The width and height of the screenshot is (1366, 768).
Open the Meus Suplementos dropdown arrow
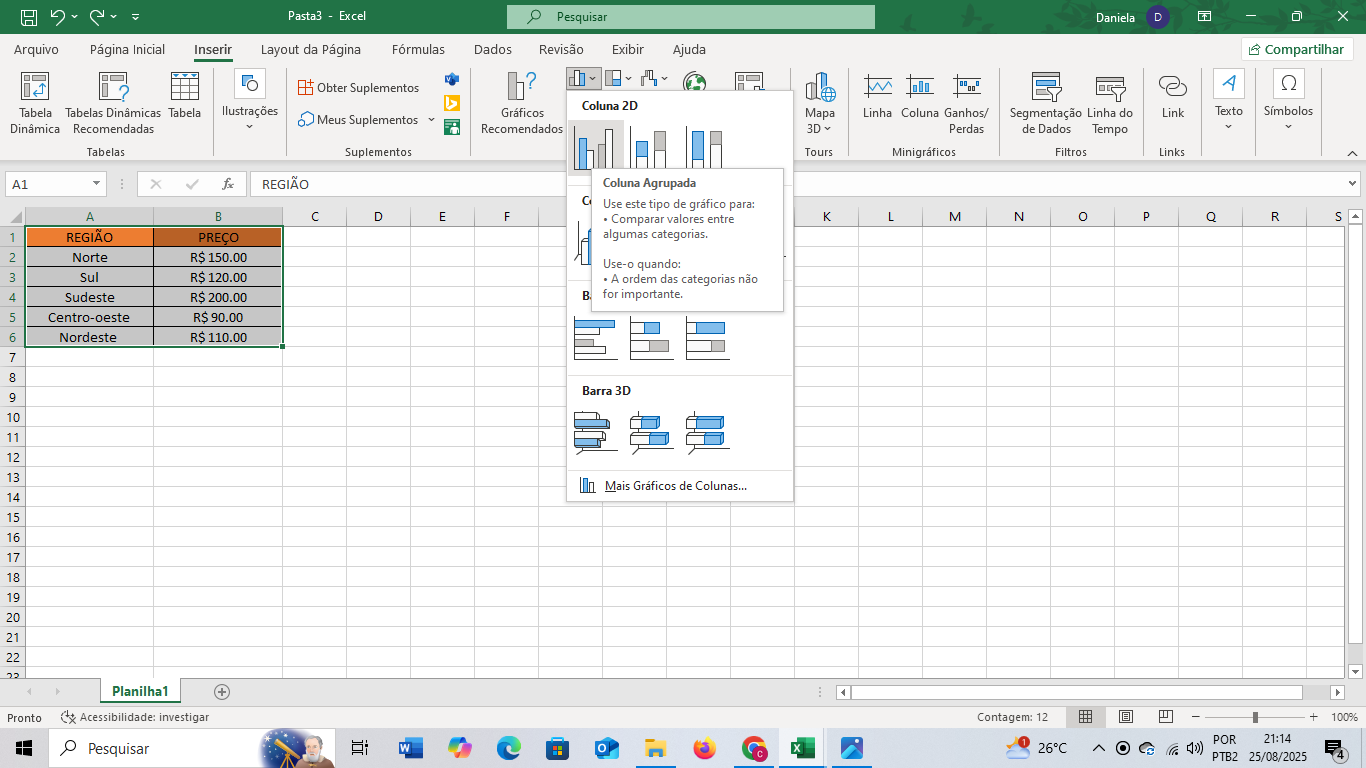coord(432,120)
